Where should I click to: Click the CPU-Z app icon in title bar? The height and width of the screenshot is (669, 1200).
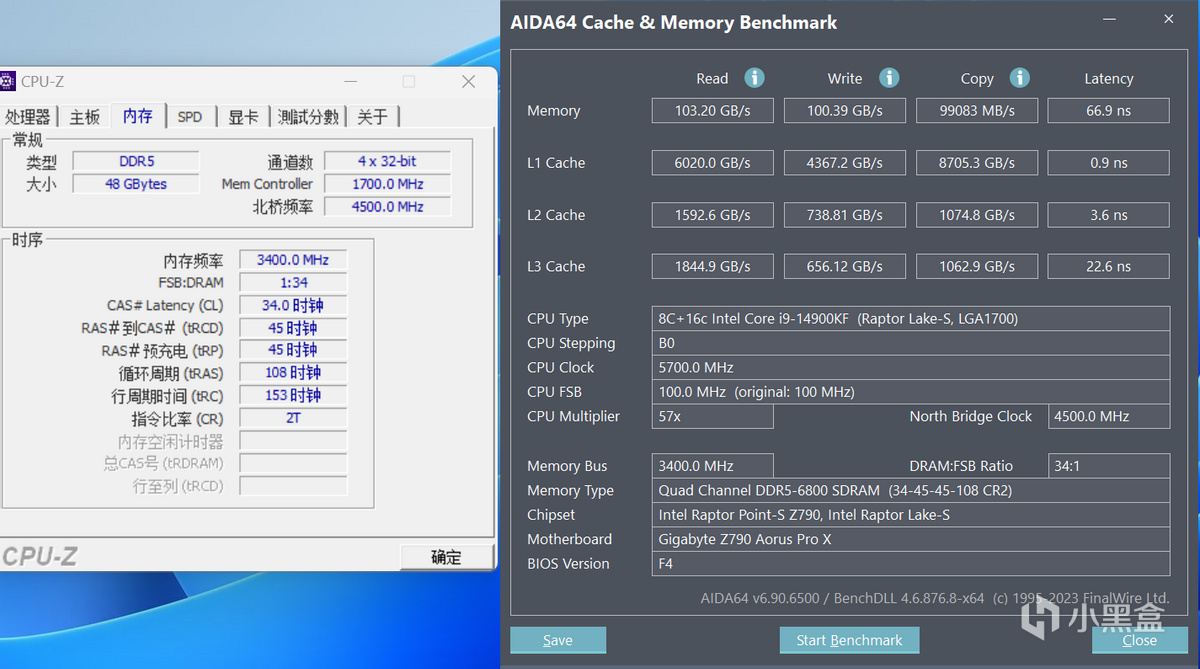point(7,81)
